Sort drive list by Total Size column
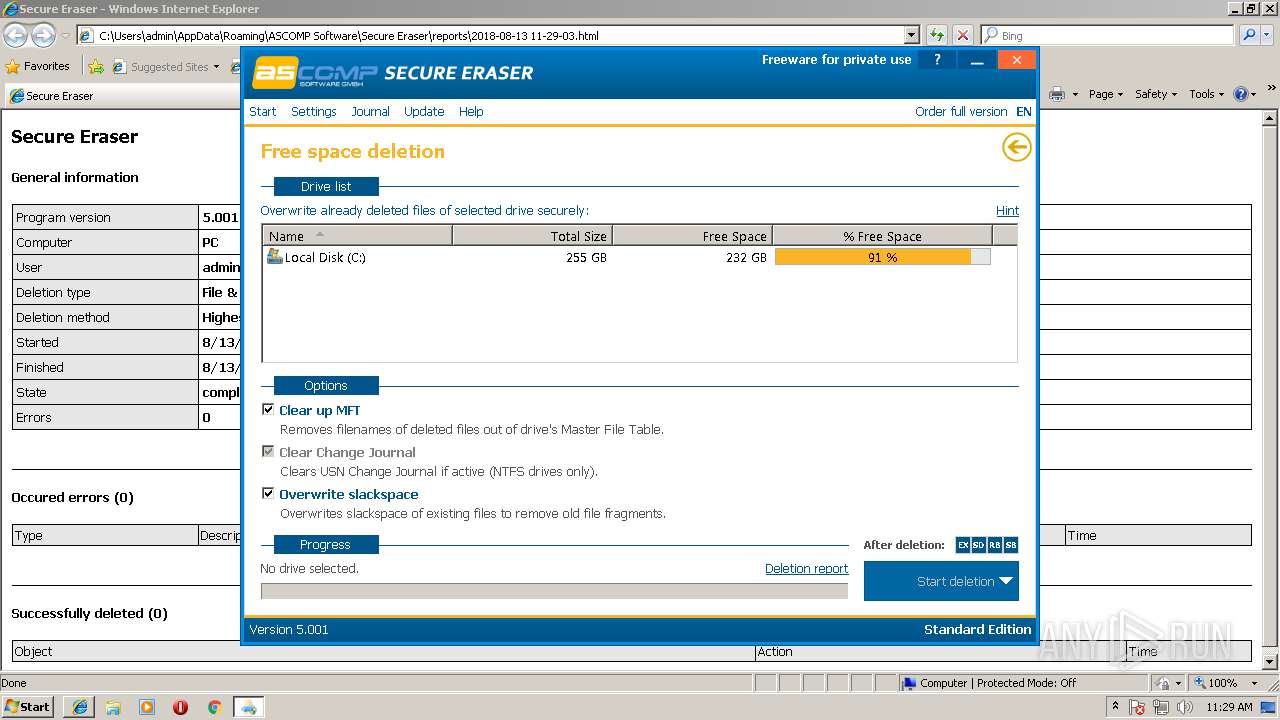Screen dimensions: 1280x720 tap(532, 236)
